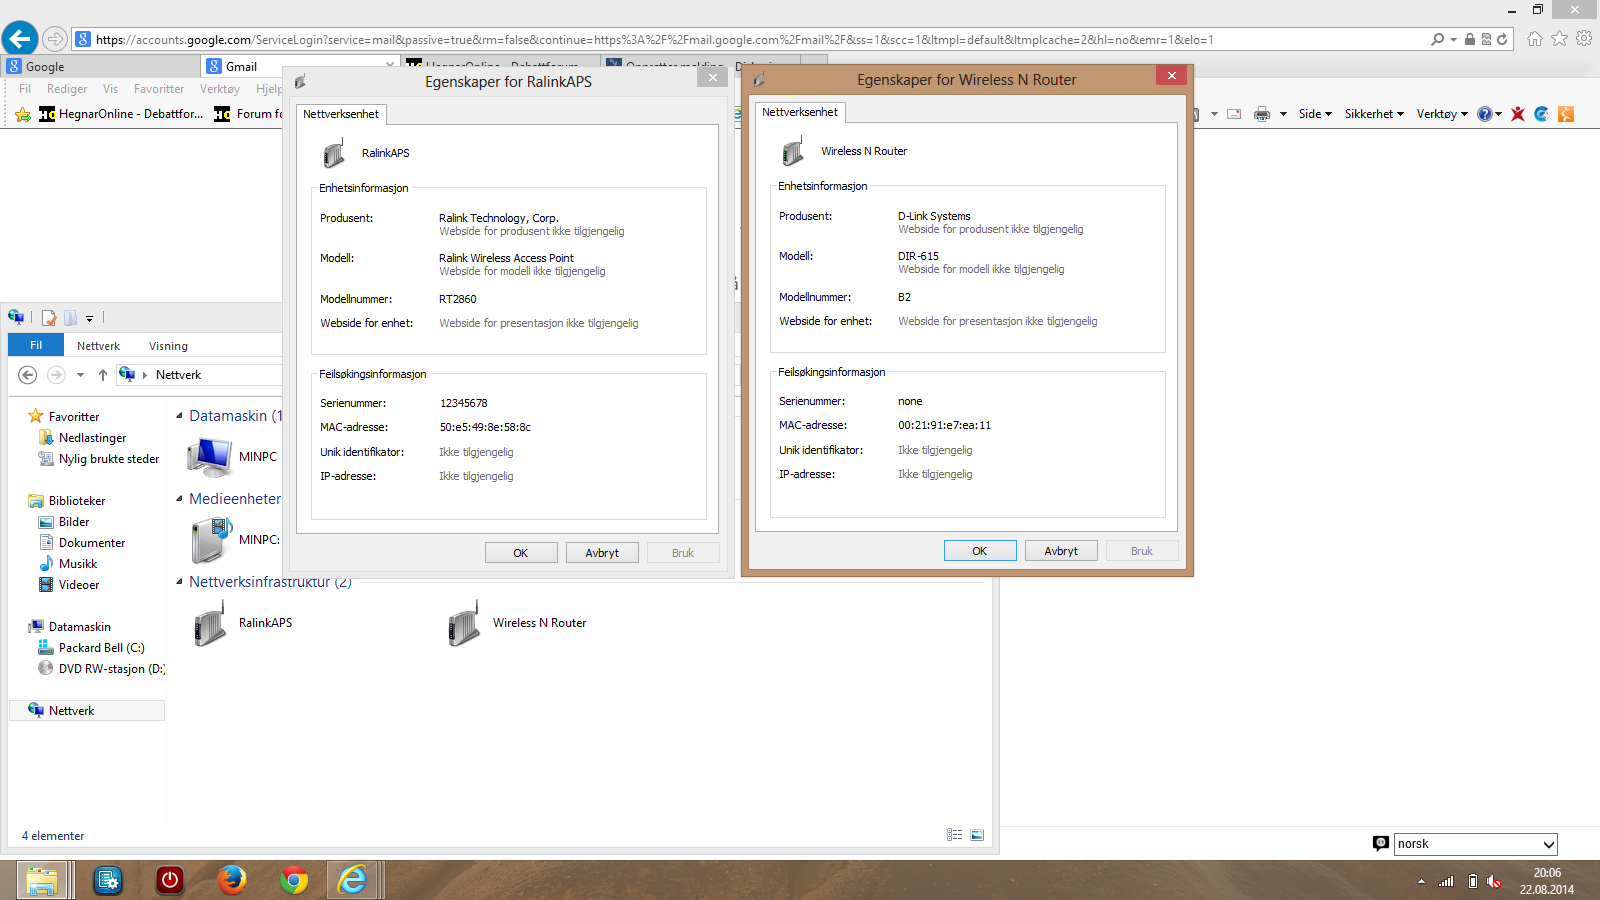Open Chrome from the taskbar

(294, 880)
